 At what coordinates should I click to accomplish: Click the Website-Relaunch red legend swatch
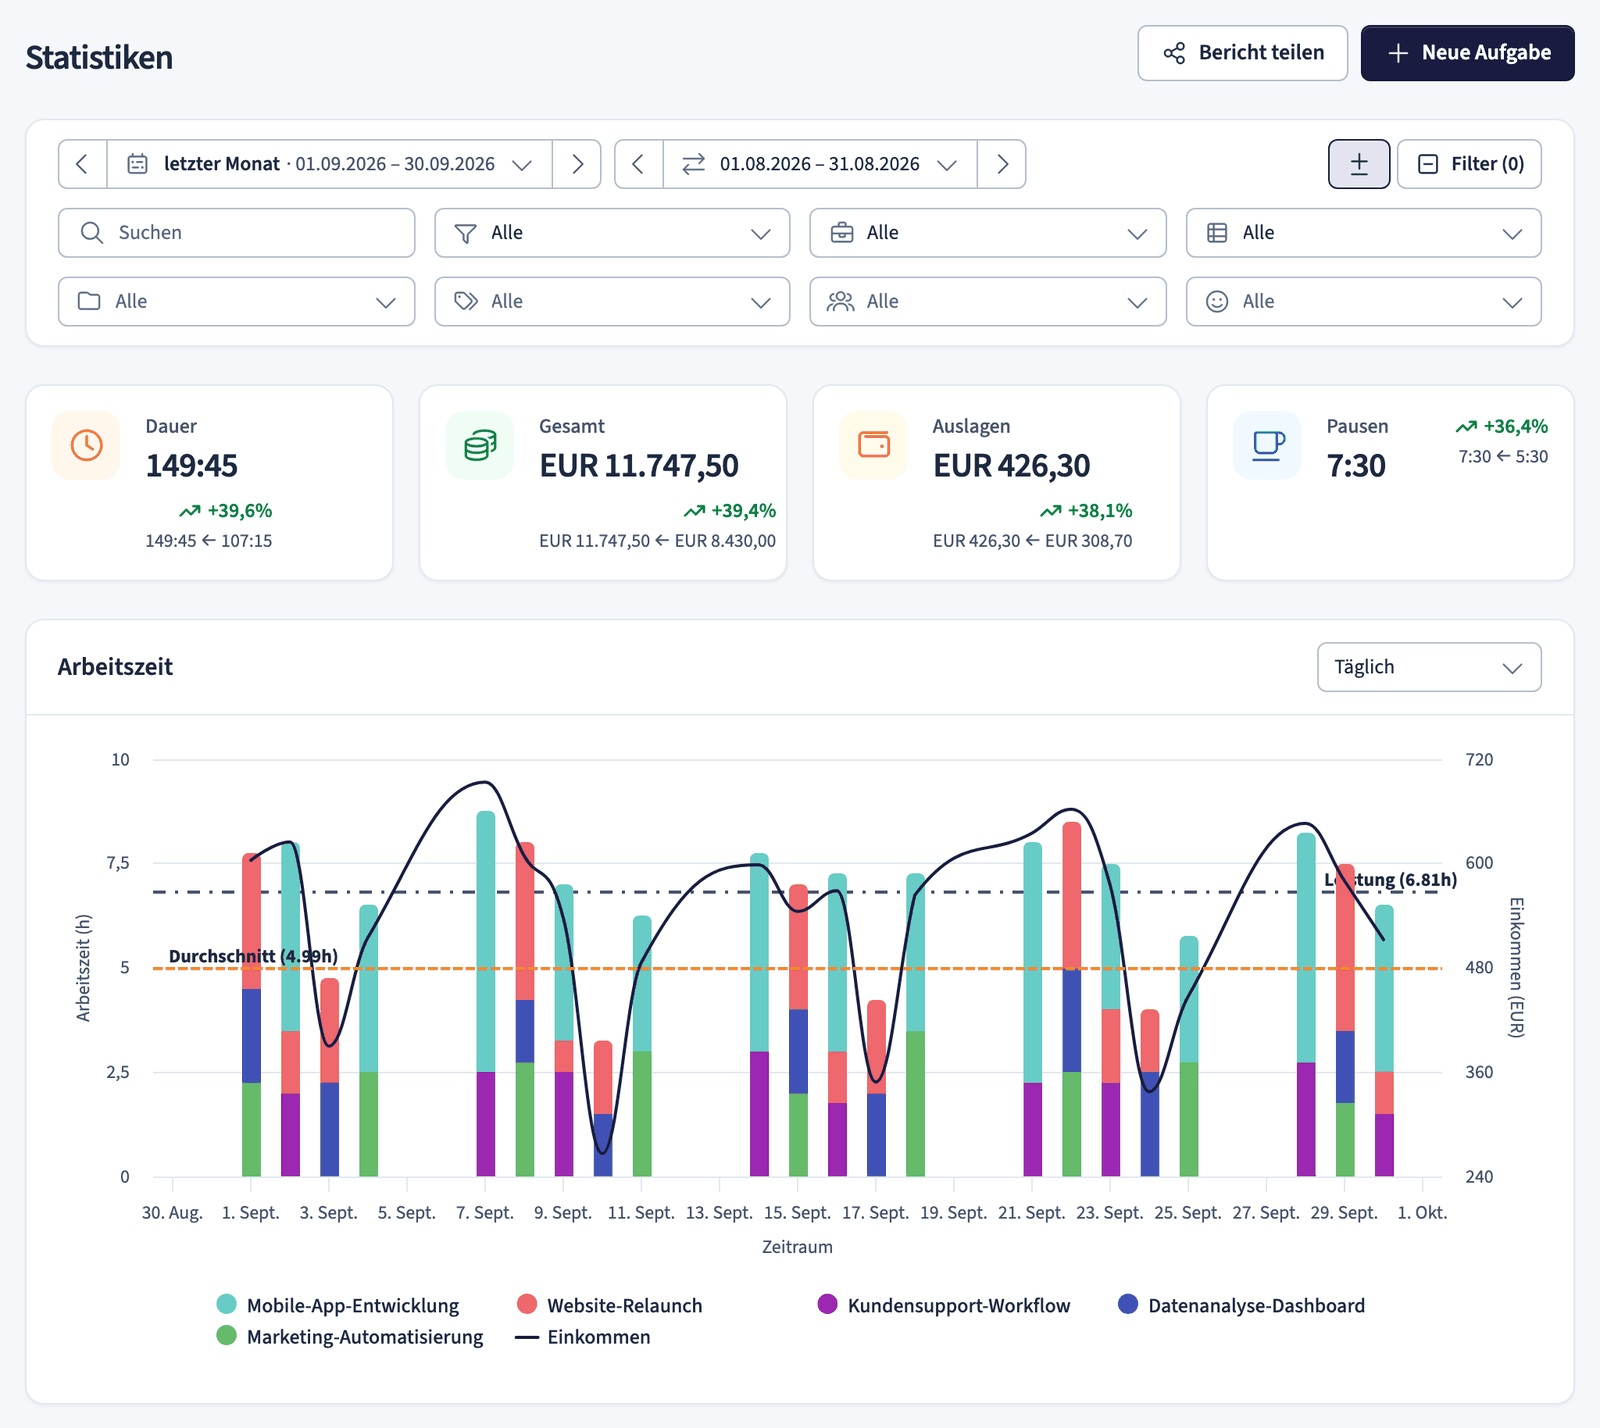pos(527,1304)
